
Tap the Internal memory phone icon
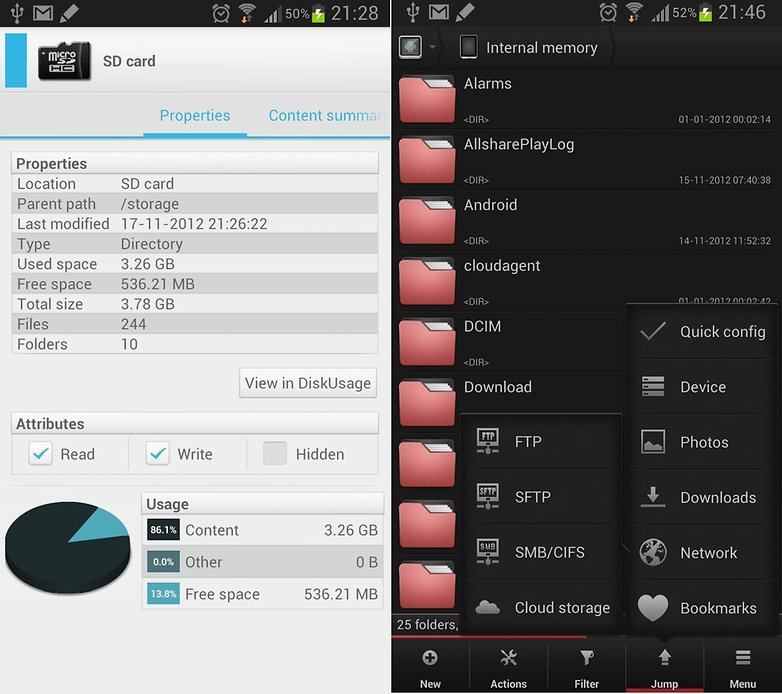[x=468, y=47]
